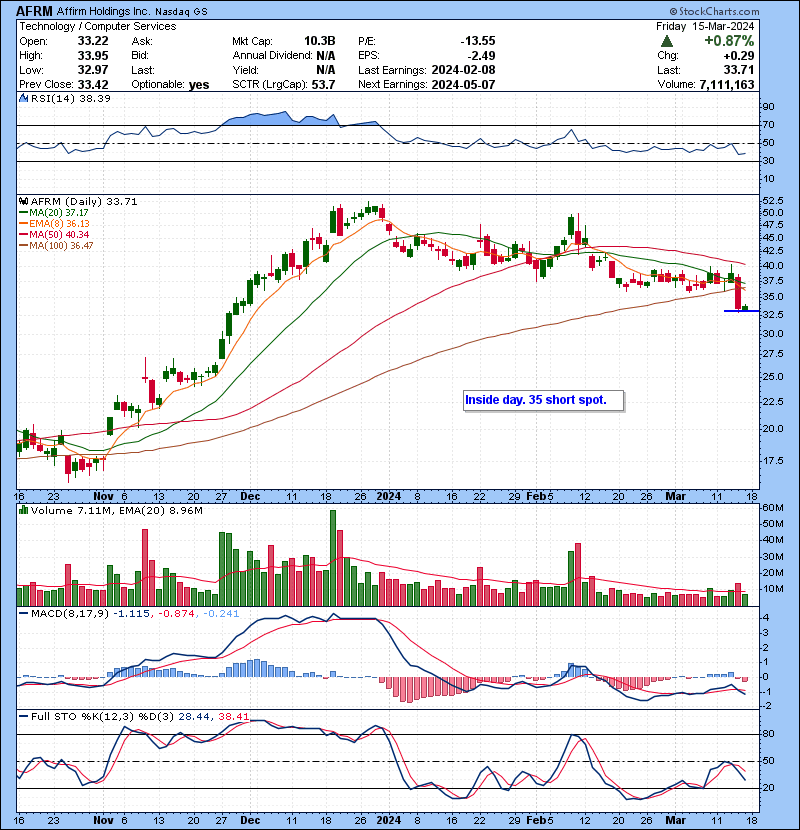Click the Last price 33.71 in header
Image resolution: width=800 pixels, height=830 pixels.
point(739,70)
